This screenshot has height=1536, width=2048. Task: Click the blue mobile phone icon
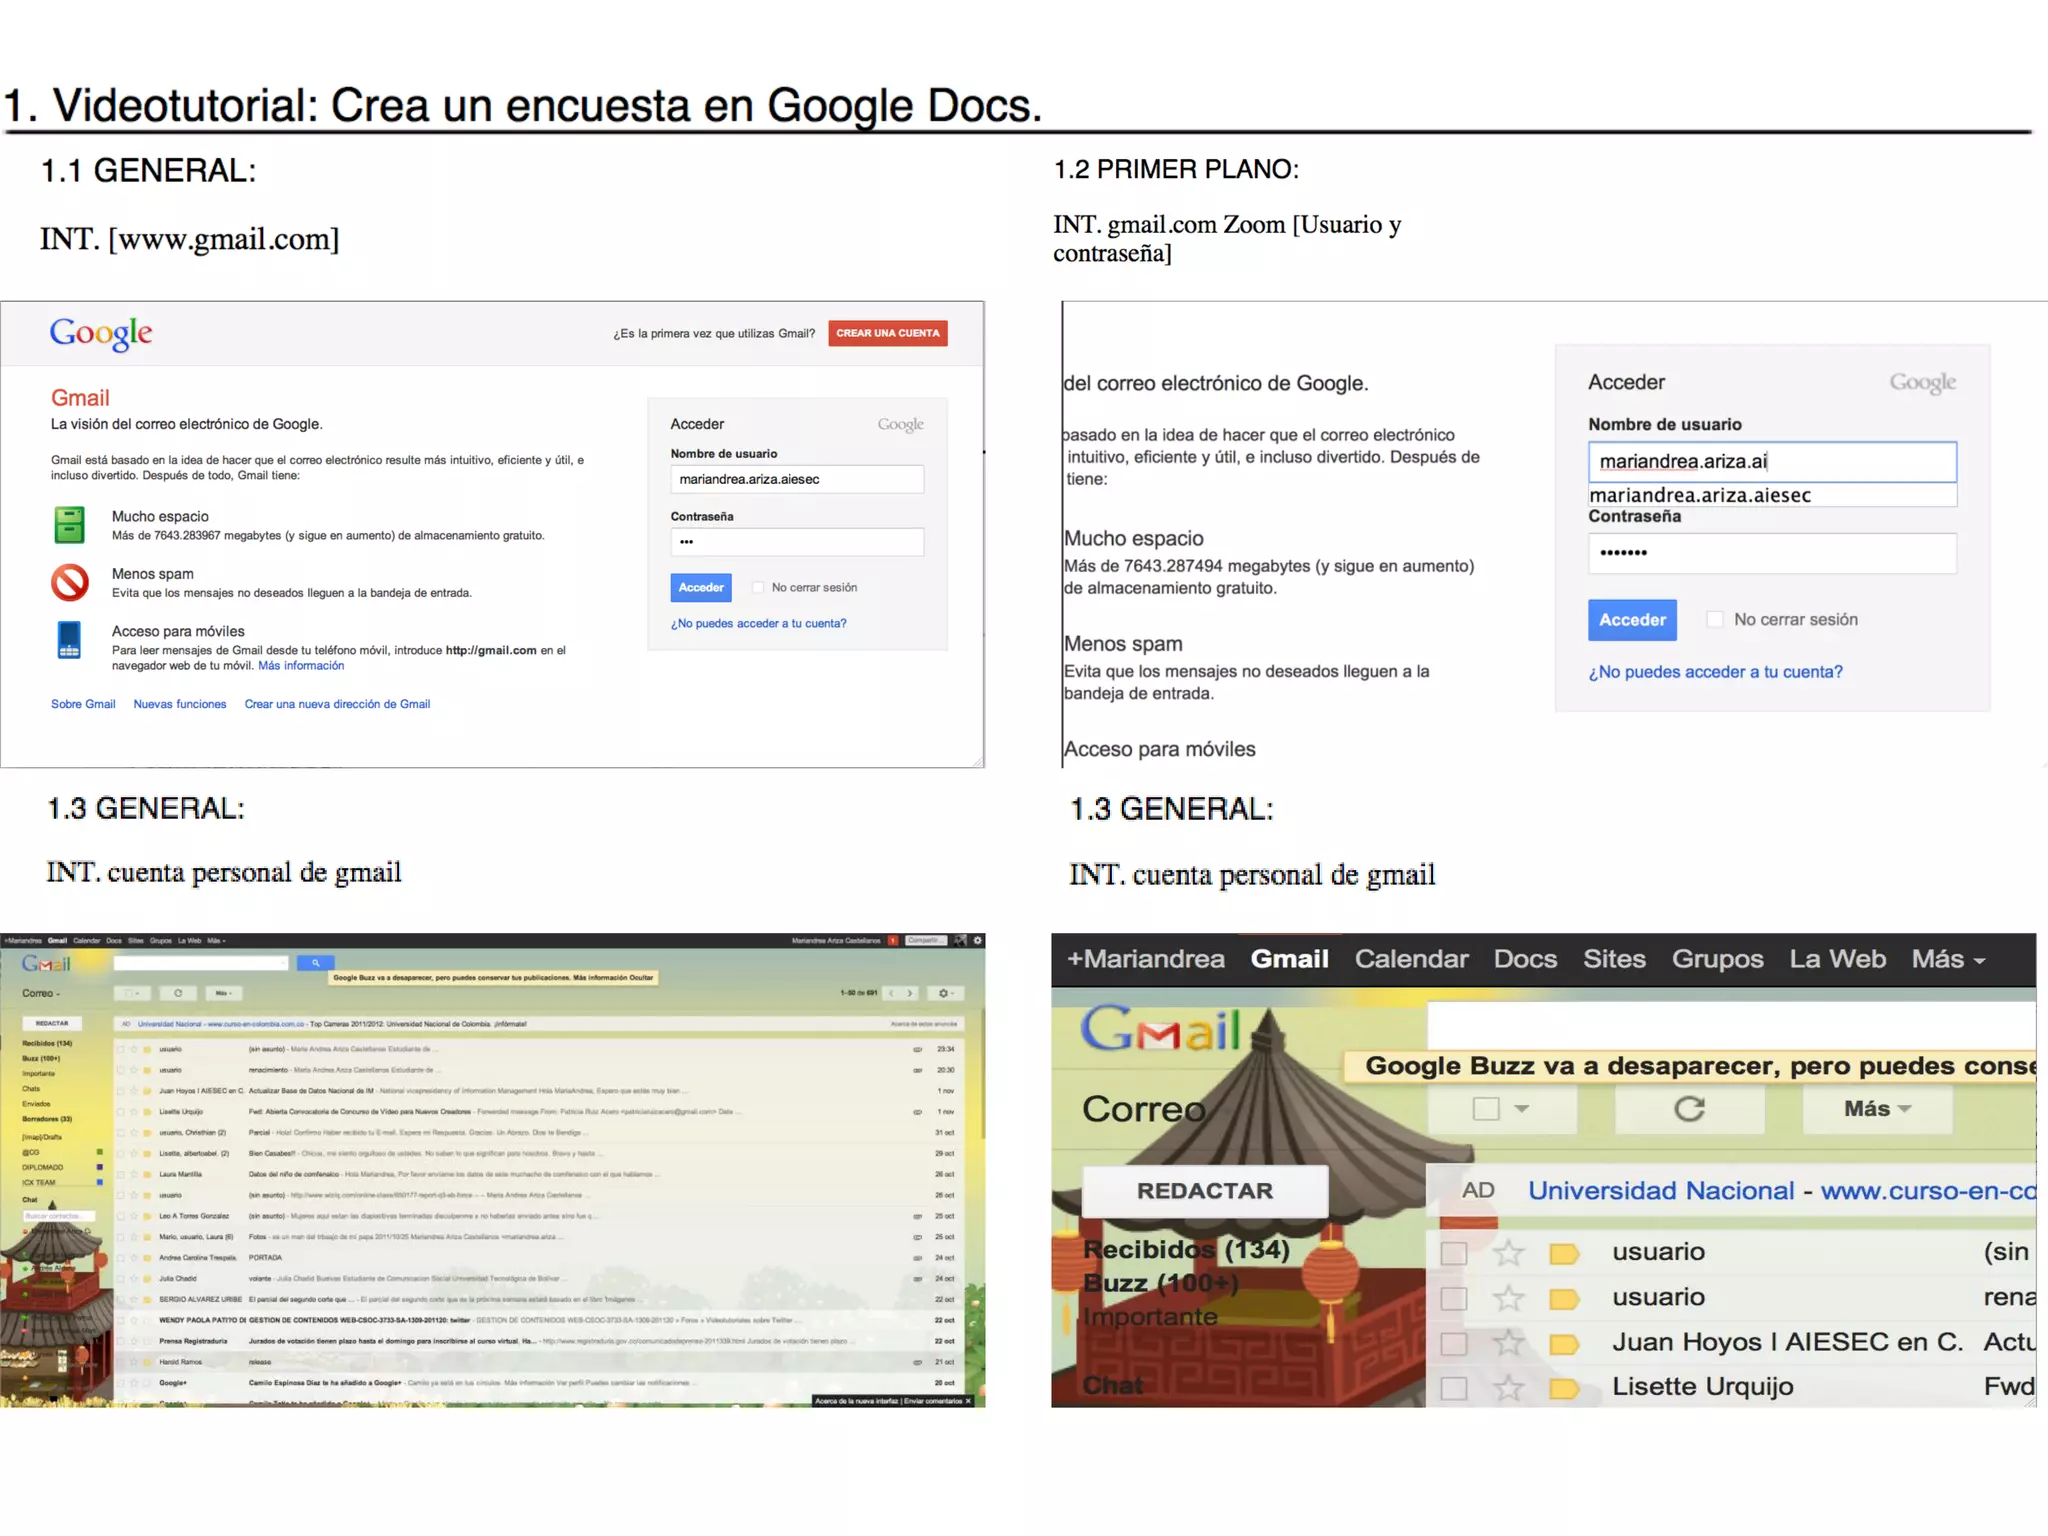[69, 640]
